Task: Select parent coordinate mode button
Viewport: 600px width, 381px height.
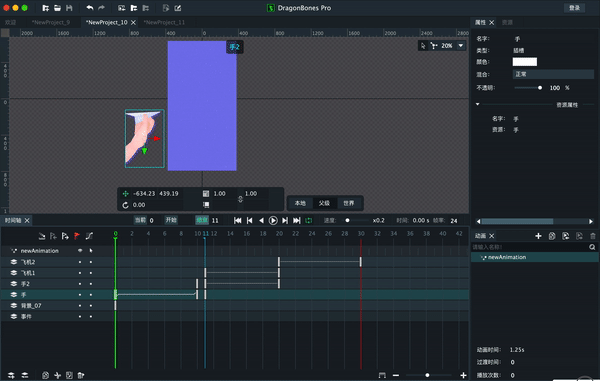Action: pos(324,203)
